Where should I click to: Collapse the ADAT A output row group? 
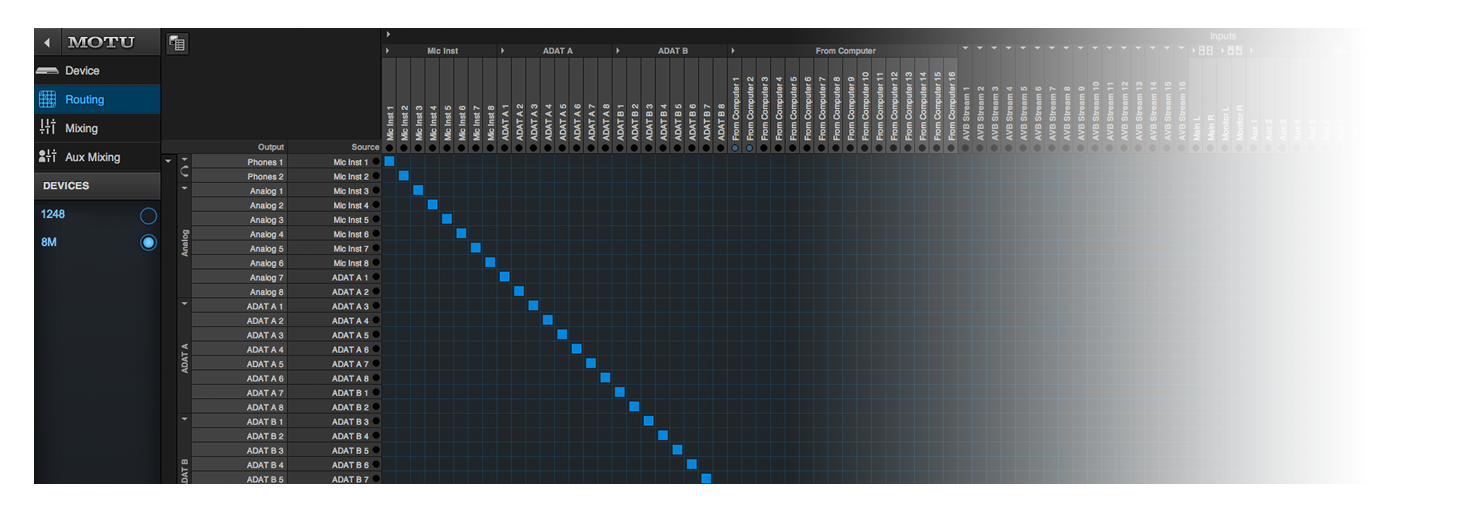pos(184,303)
